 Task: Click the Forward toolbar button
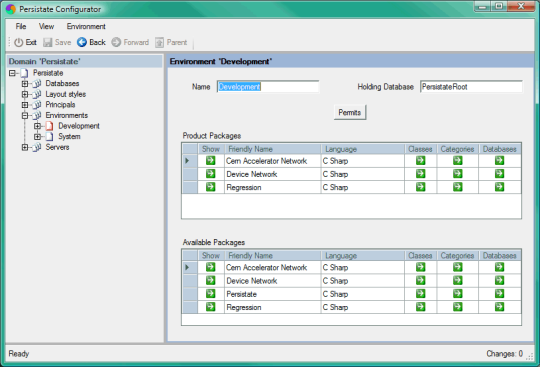(130, 42)
